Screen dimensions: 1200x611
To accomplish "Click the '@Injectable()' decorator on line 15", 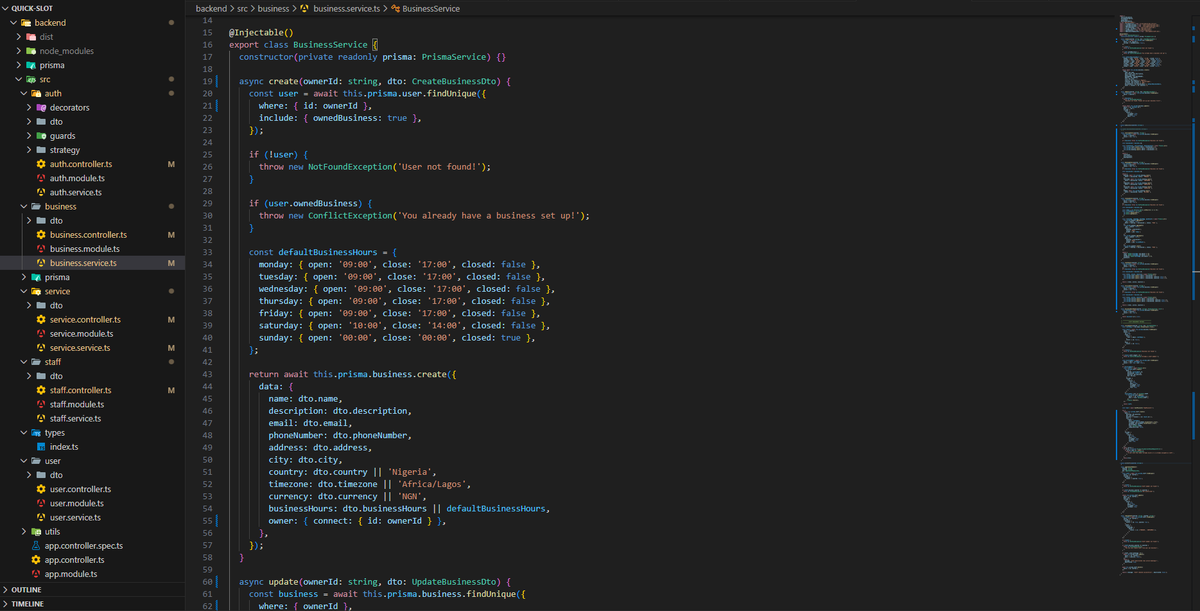I will (259, 33).
